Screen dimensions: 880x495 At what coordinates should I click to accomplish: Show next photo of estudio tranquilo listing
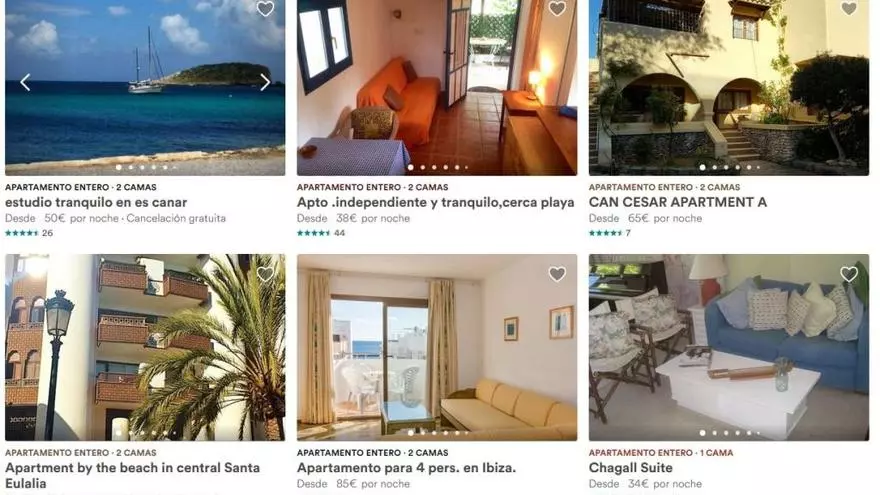[265, 82]
